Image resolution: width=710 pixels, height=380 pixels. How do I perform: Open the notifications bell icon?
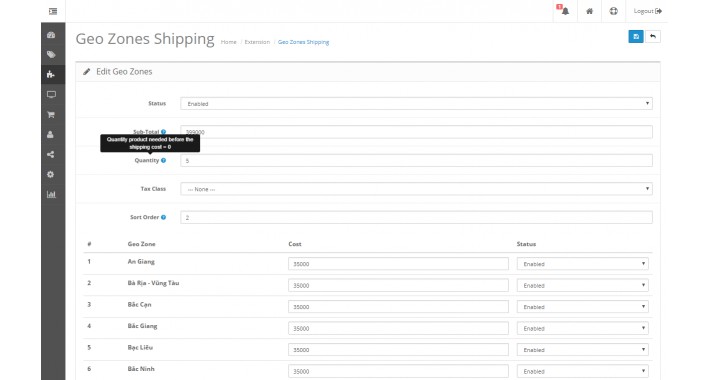click(x=565, y=11)
